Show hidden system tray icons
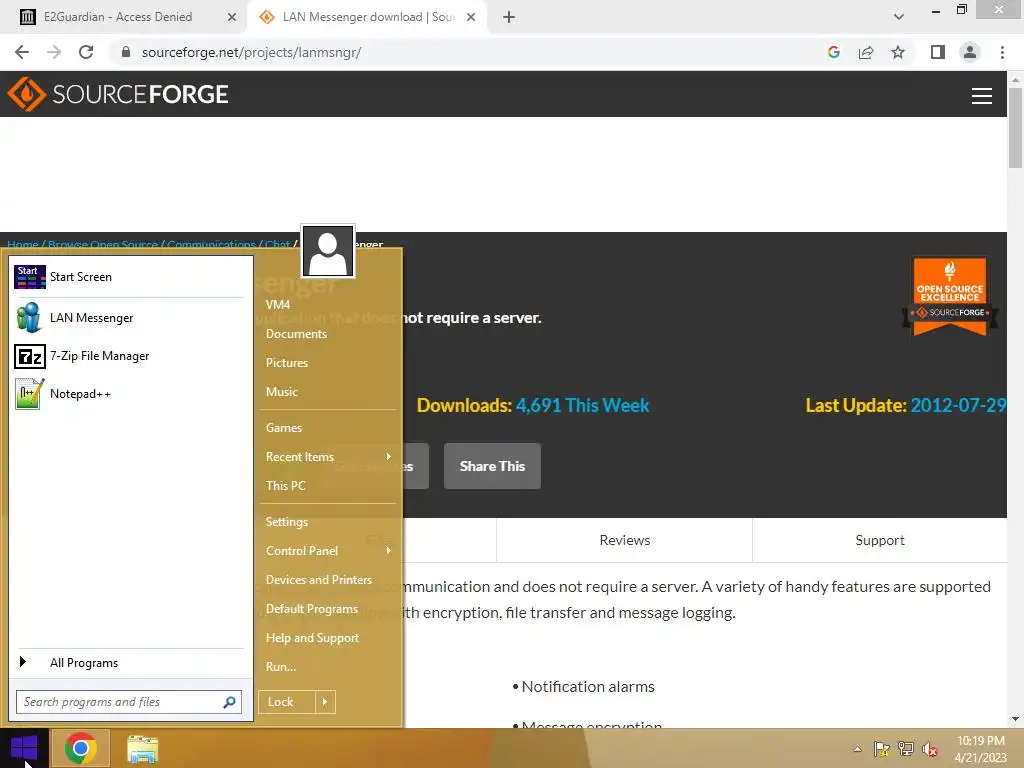1024x768 pixels. point(857,749)
